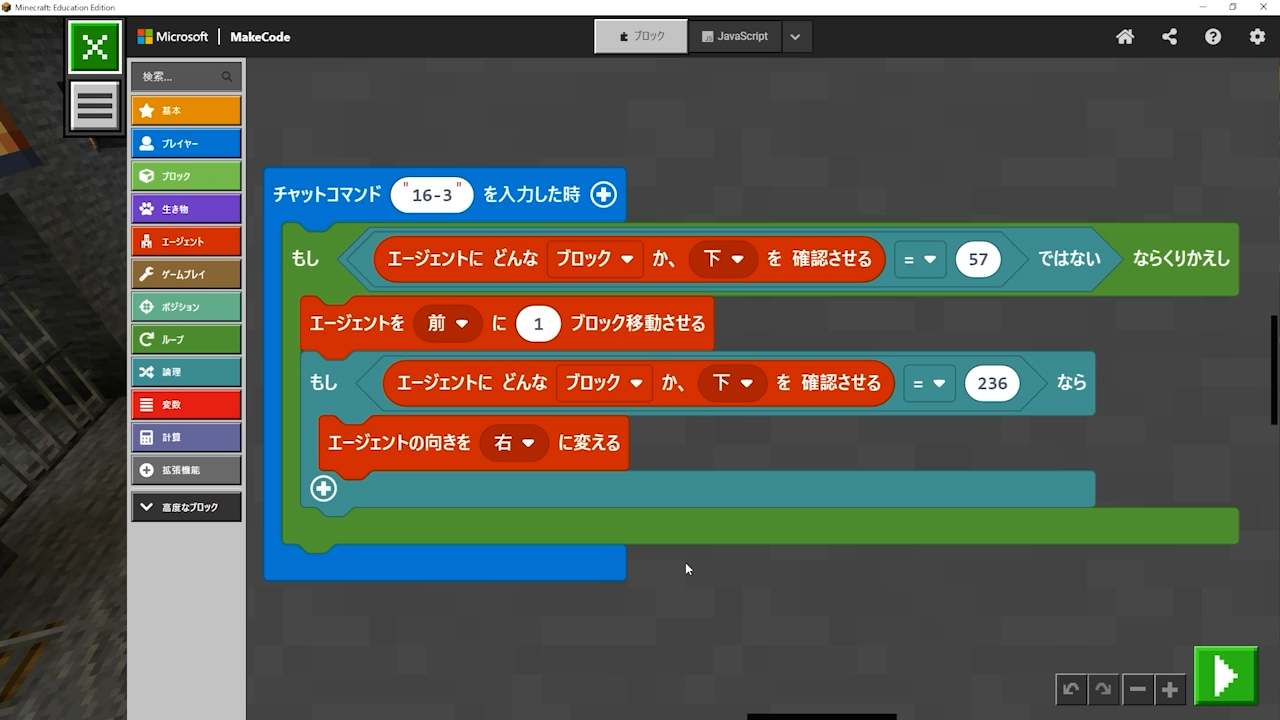Screen dimensions: 1280x720
Task: Add a parameter to the チャットコマンド block
Action: pyautogui.click(x=603, y=195)
